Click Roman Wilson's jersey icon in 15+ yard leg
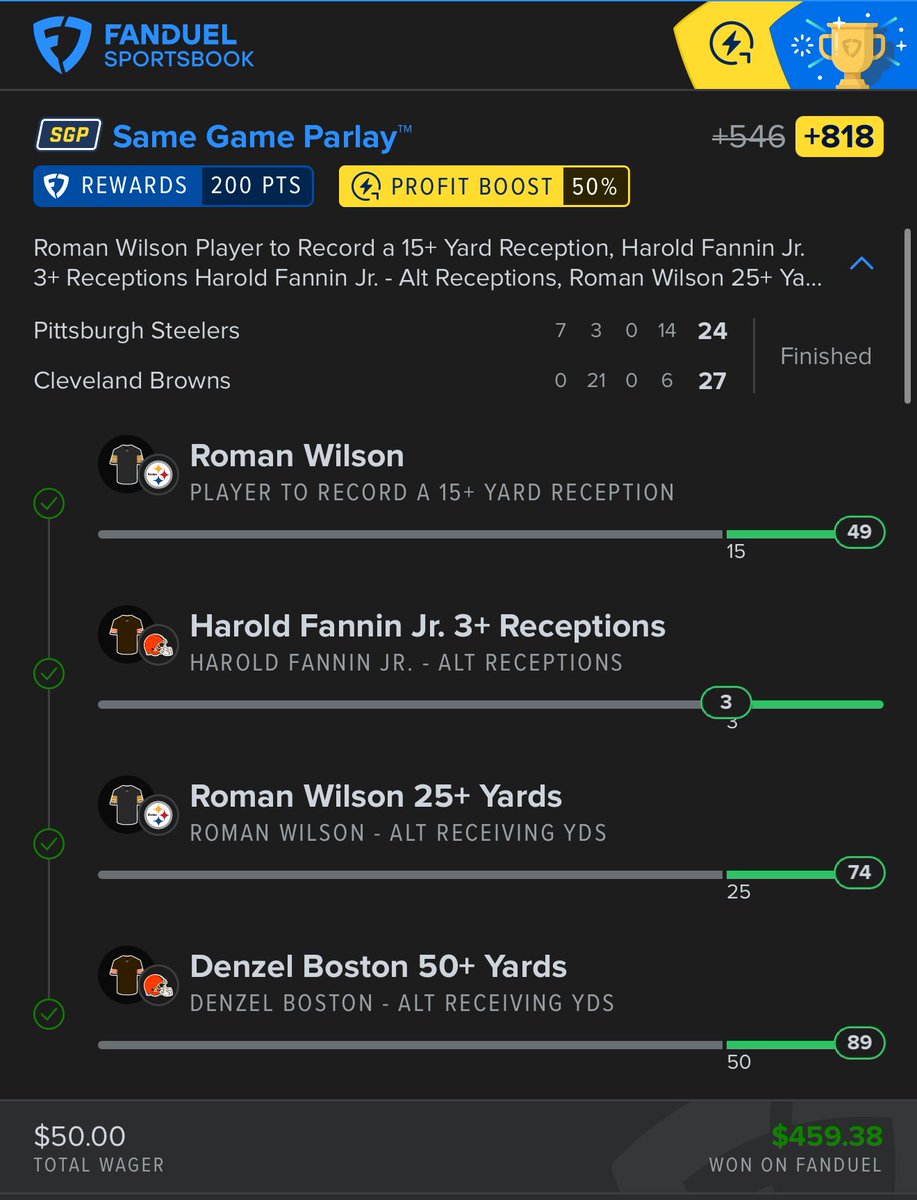Screen dimensions: 917x1200 (x=125, y=463)
